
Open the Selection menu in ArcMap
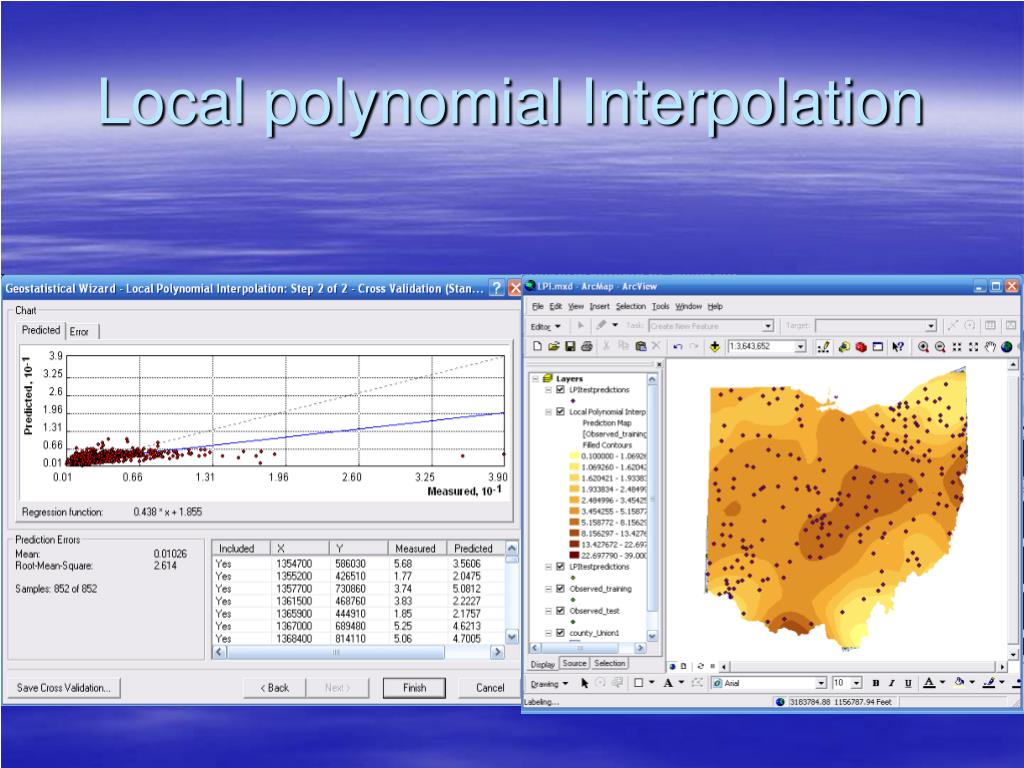pyautogui.click(x=630, y=306)
